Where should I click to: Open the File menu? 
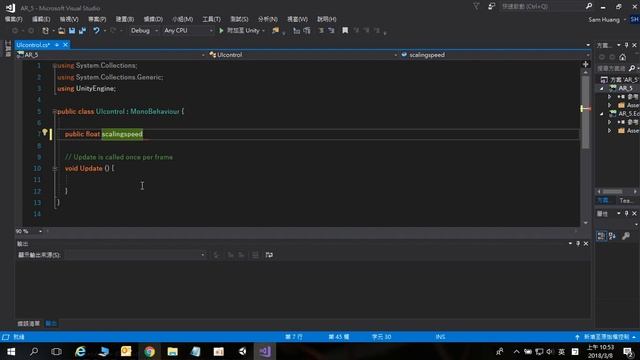[x=13, y=19]
